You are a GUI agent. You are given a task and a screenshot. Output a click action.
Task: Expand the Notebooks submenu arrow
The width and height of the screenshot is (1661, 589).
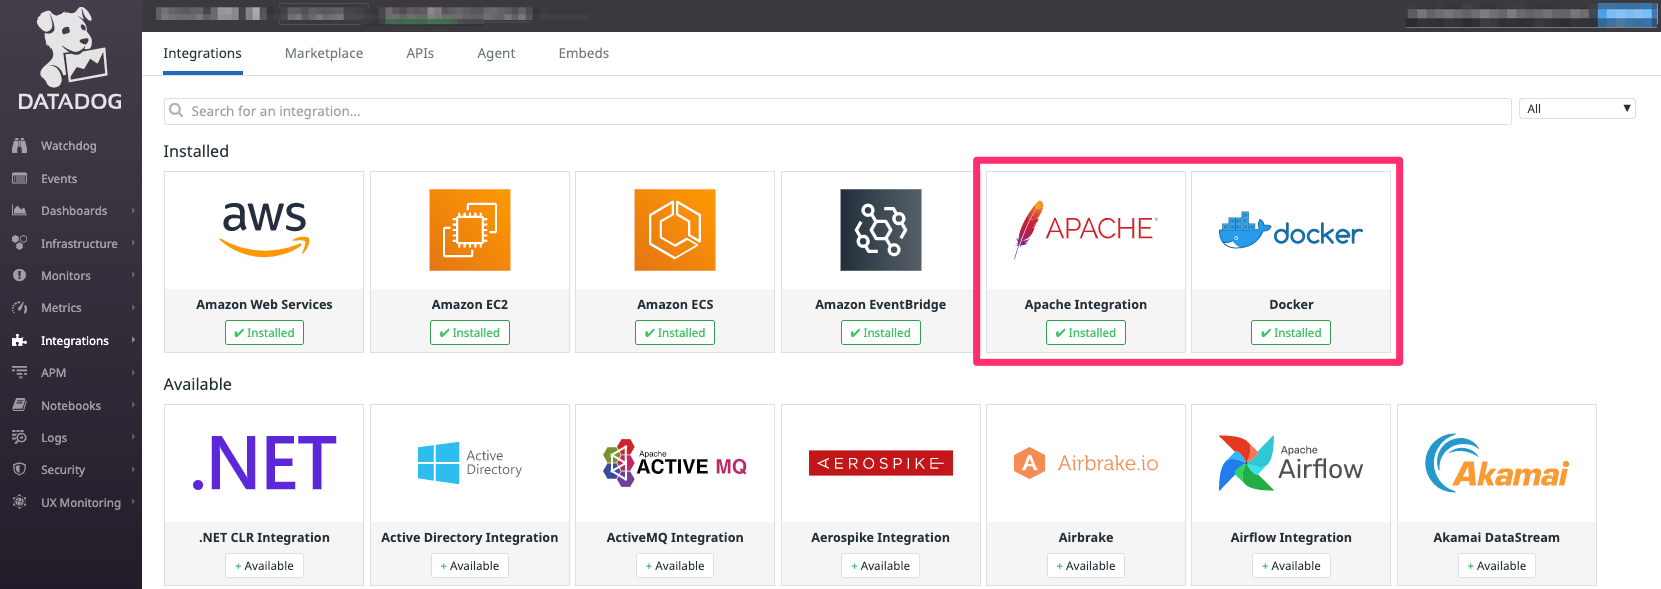[133, 405]
